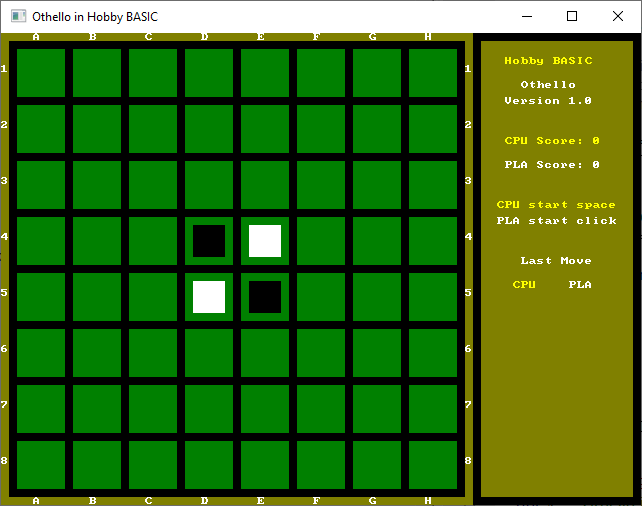Select board square E8
Image resolution: width=642 pixels, height=506 pixels.
265,465
